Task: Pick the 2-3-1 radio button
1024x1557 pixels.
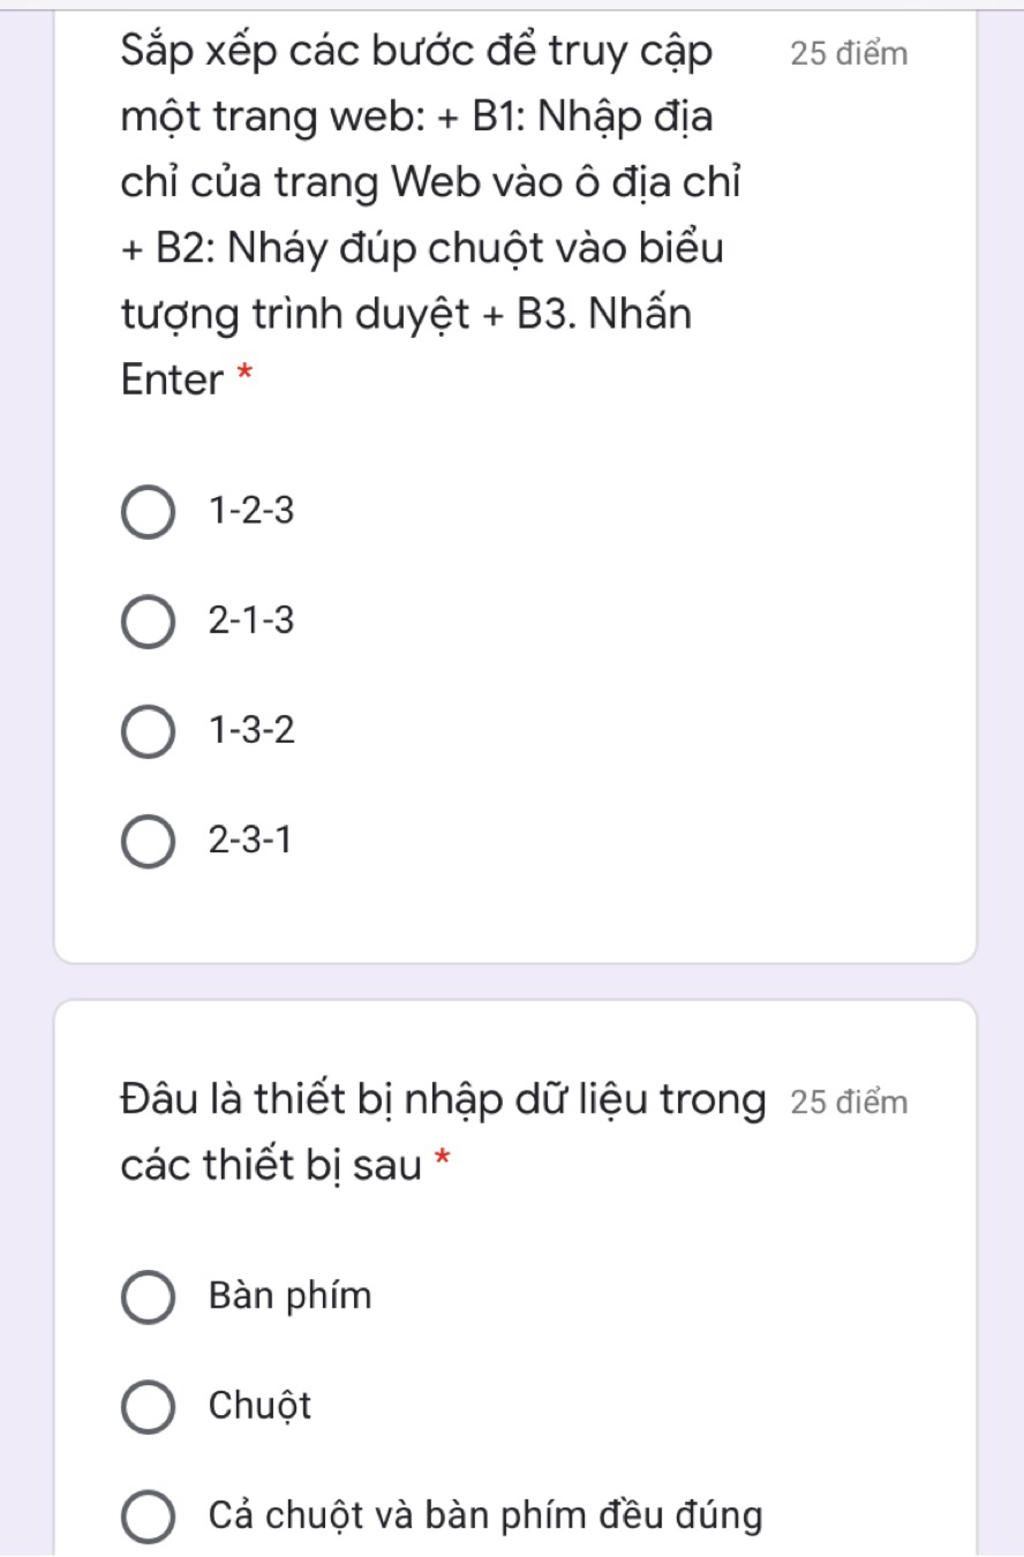Action: click(x=148, y=841)
